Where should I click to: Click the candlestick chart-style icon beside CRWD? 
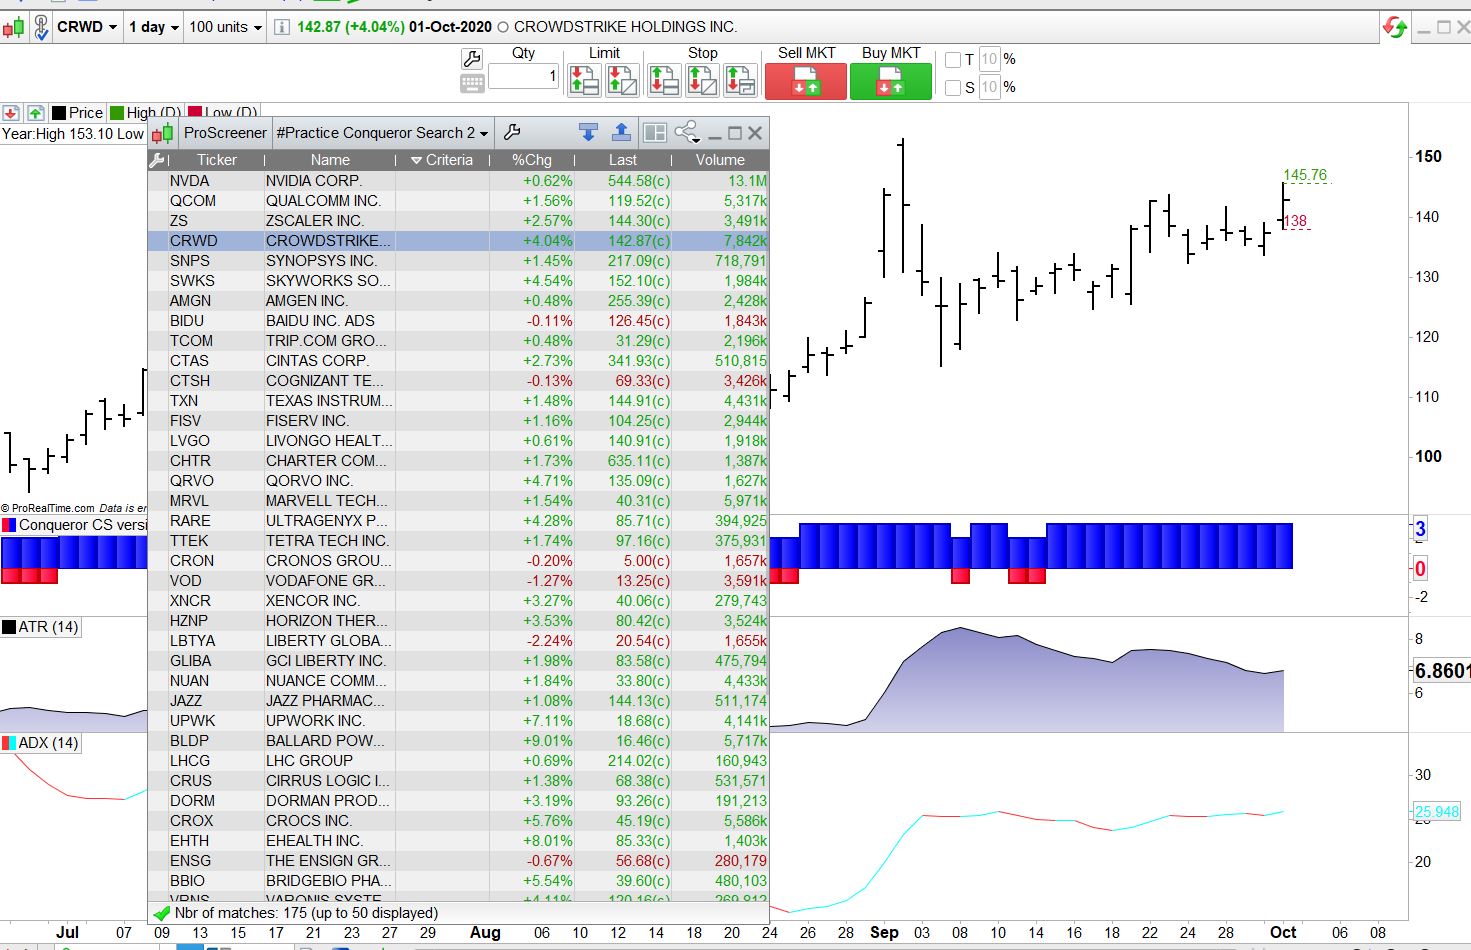click(13, 27)
